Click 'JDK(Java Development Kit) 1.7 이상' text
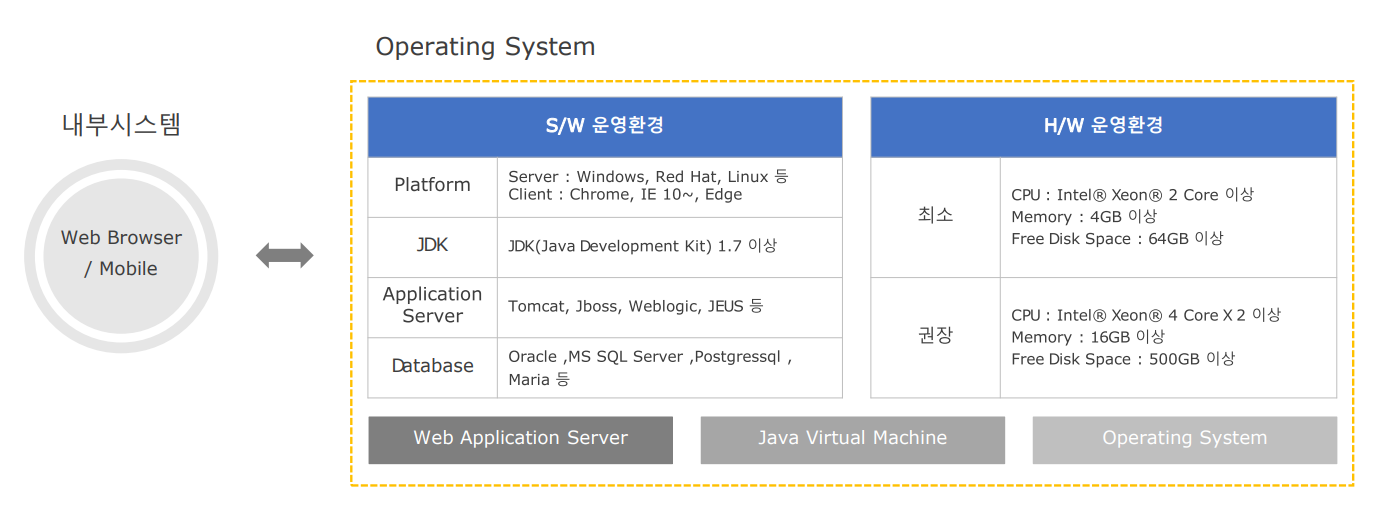 [x=642, y=246]
